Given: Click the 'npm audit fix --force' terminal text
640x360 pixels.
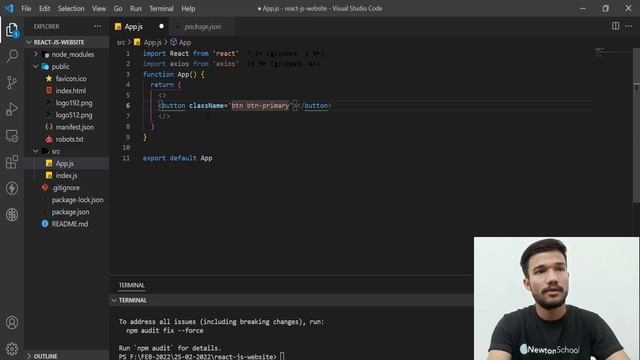Looking at the screenshot, I should pyautogui.click(x=164, y=331).
